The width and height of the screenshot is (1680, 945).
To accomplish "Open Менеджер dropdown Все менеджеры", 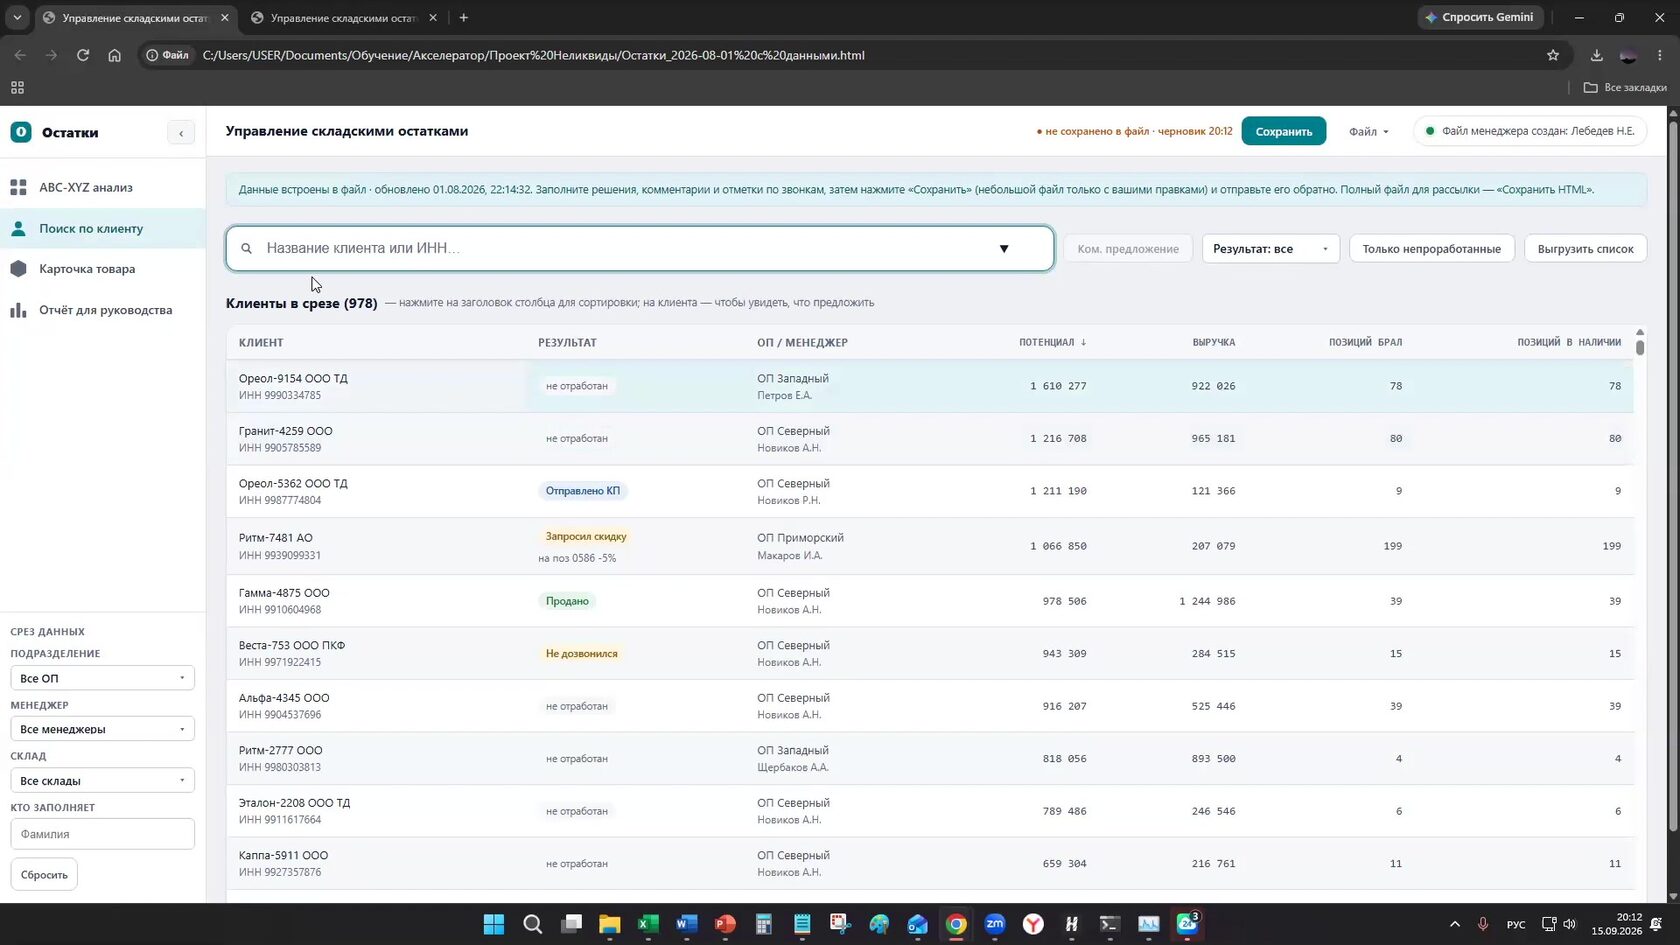I will pyautogui.click(x=102, y=729).
